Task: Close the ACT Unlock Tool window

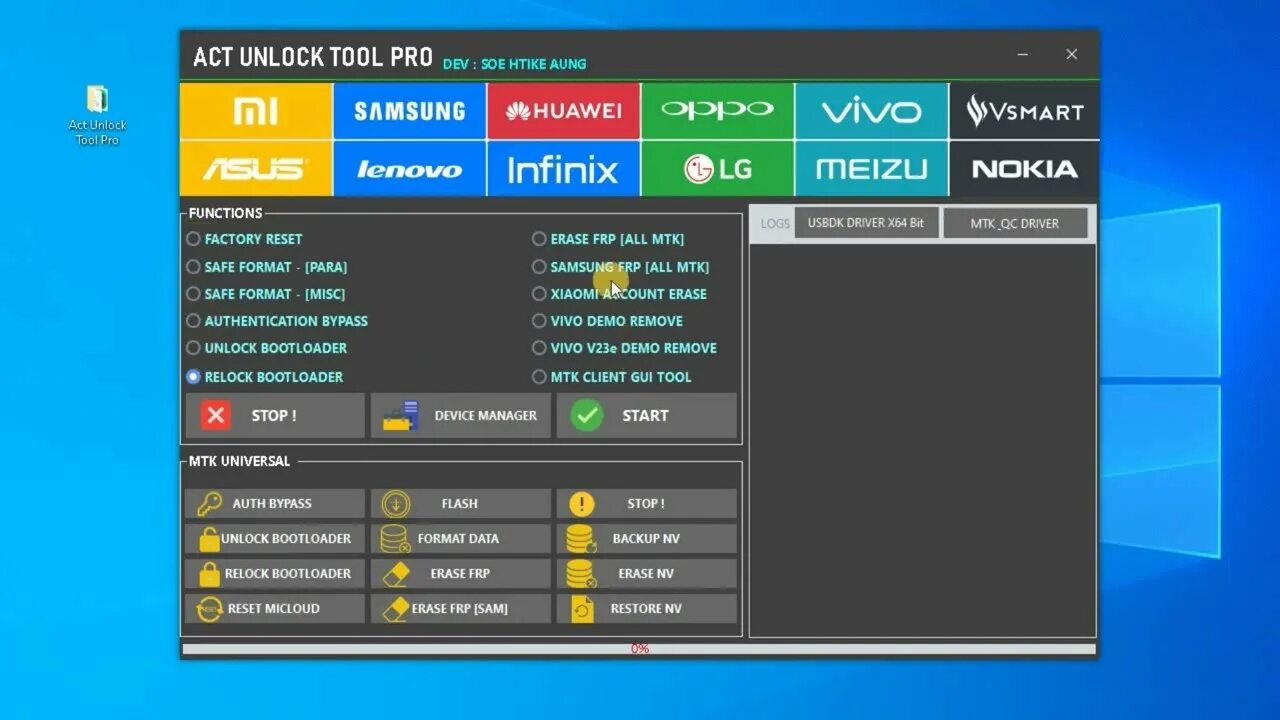Action: [1072, 55]
